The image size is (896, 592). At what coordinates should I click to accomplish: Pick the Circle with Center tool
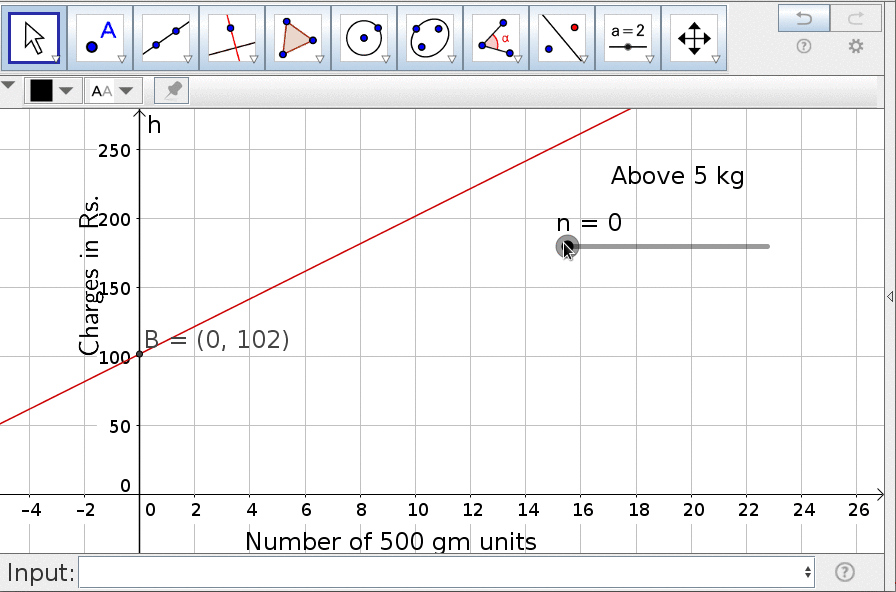click(x=364, y=35)
